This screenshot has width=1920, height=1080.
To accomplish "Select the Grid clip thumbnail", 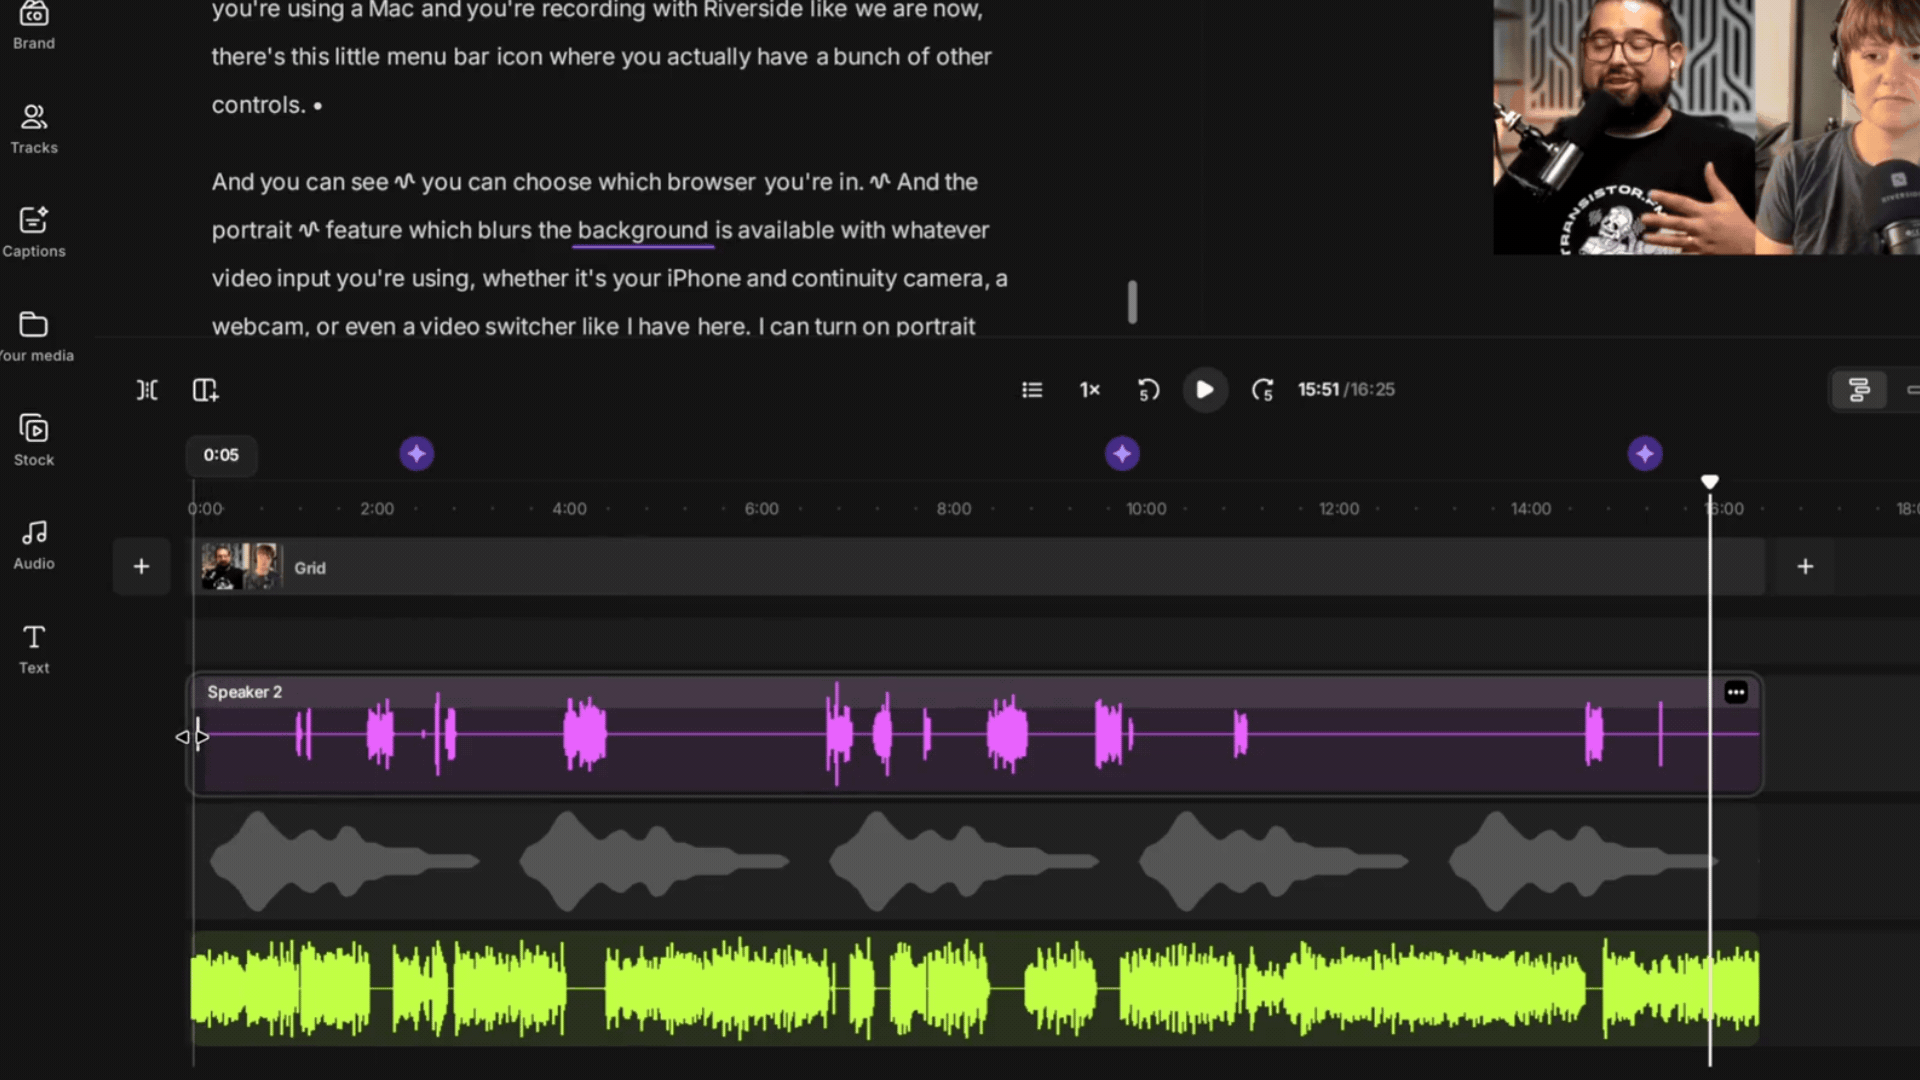I will 241,567.
